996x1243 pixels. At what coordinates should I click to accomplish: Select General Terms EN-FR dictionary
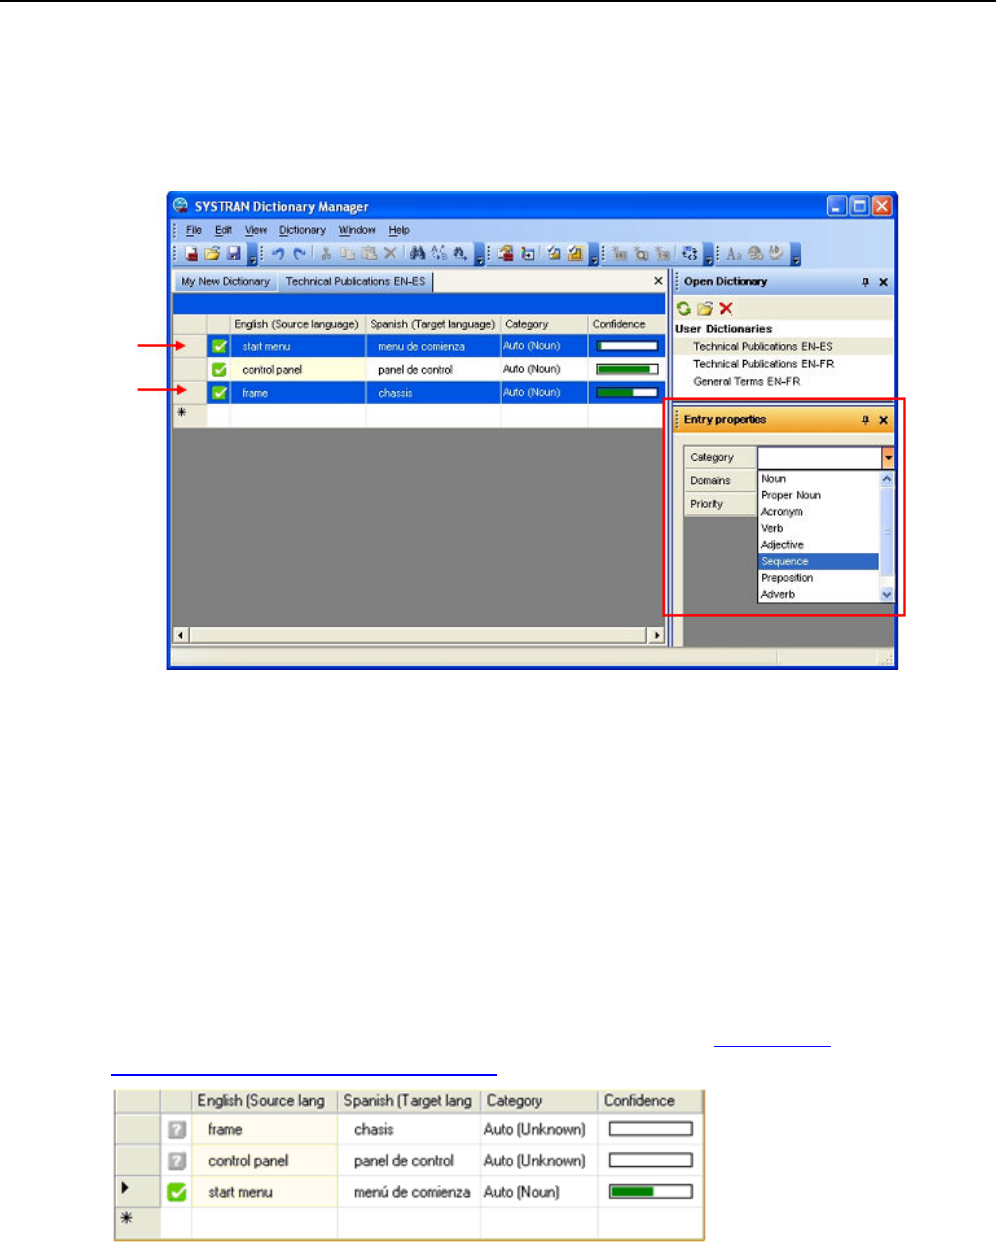(x=747, y=381)
